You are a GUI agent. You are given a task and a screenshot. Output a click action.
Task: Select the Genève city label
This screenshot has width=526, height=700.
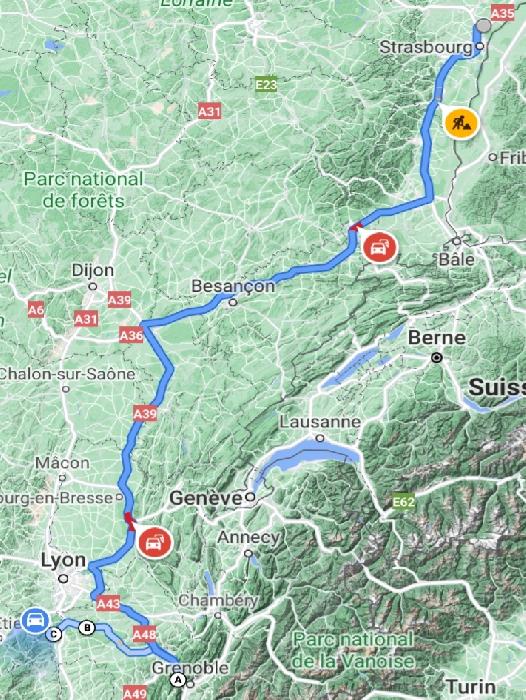tap(206, 498)
